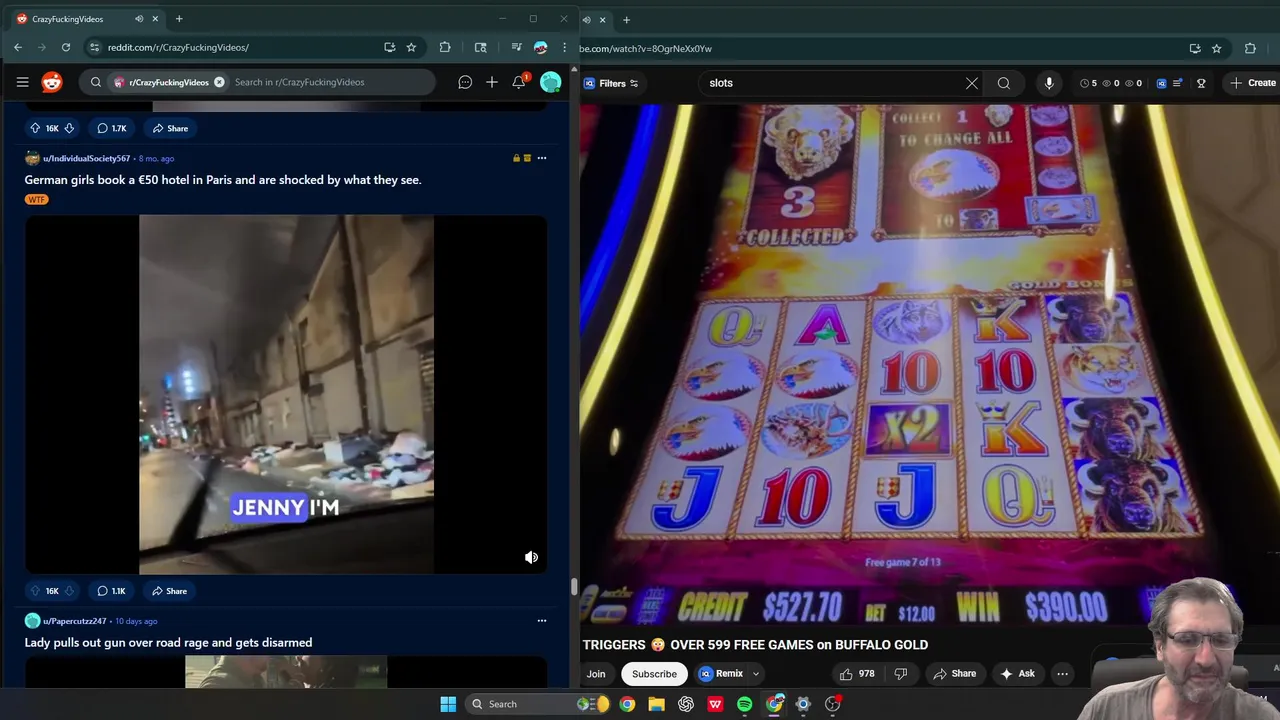Open options menu of the German girls post

pos(542,158)
